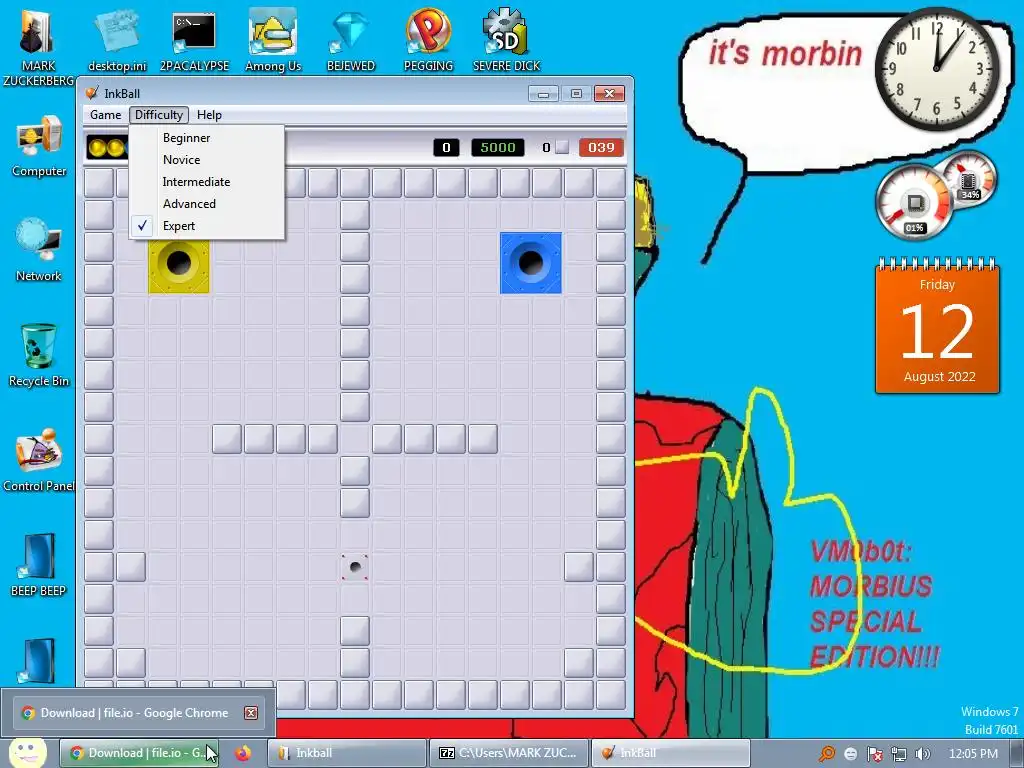Click the calendar gadget showing 12
The image size is (1024, 768).
coord(937,327)
